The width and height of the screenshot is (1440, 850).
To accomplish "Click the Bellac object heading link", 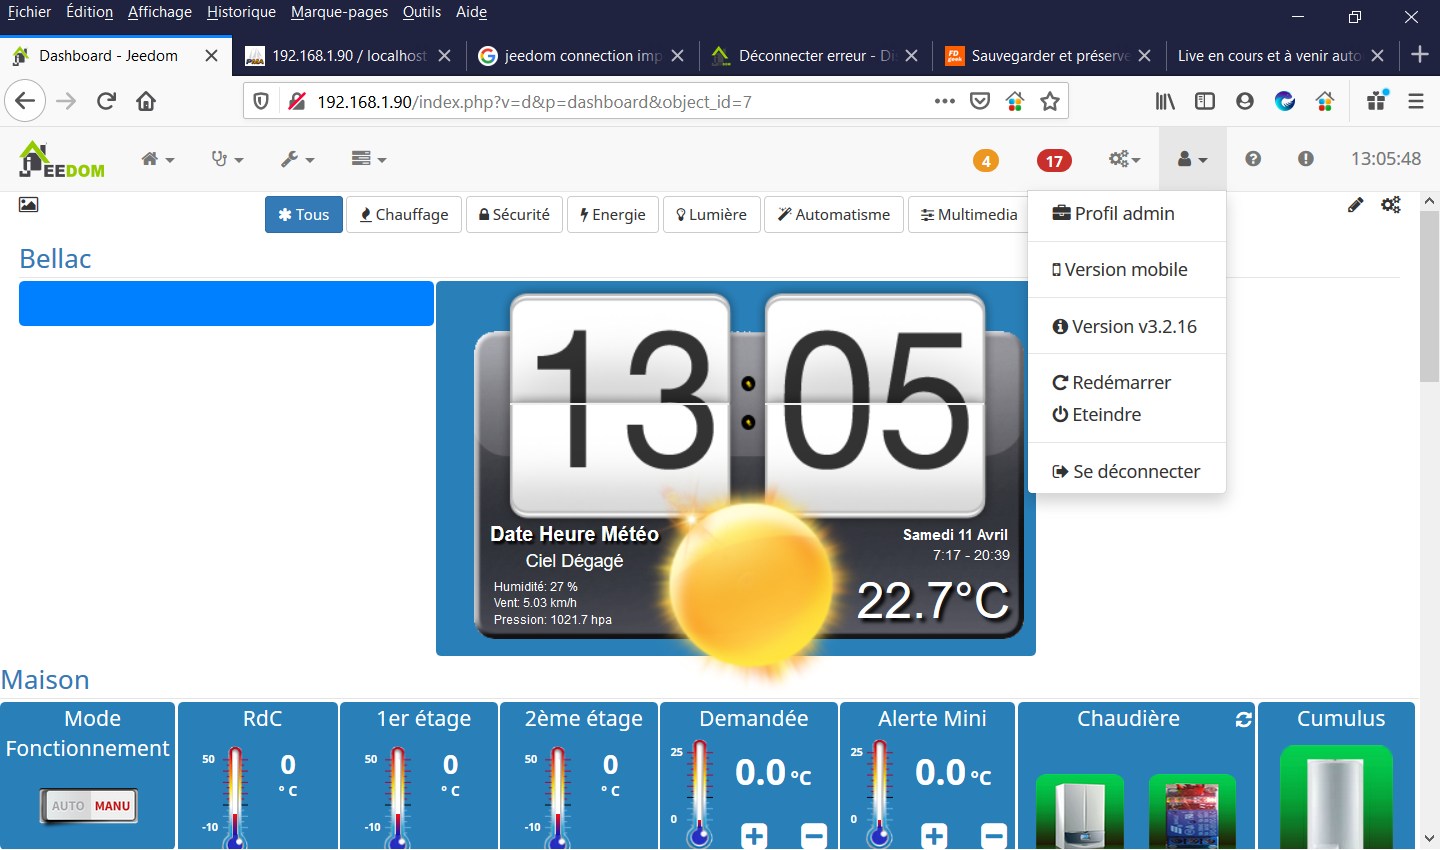I will [56, 259].
